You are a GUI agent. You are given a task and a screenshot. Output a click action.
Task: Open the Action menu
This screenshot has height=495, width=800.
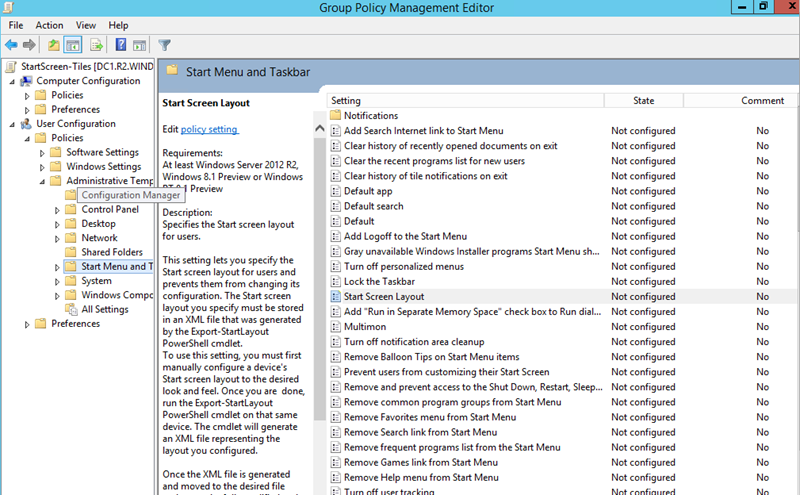pyautogui.click(x=49, y=25)
